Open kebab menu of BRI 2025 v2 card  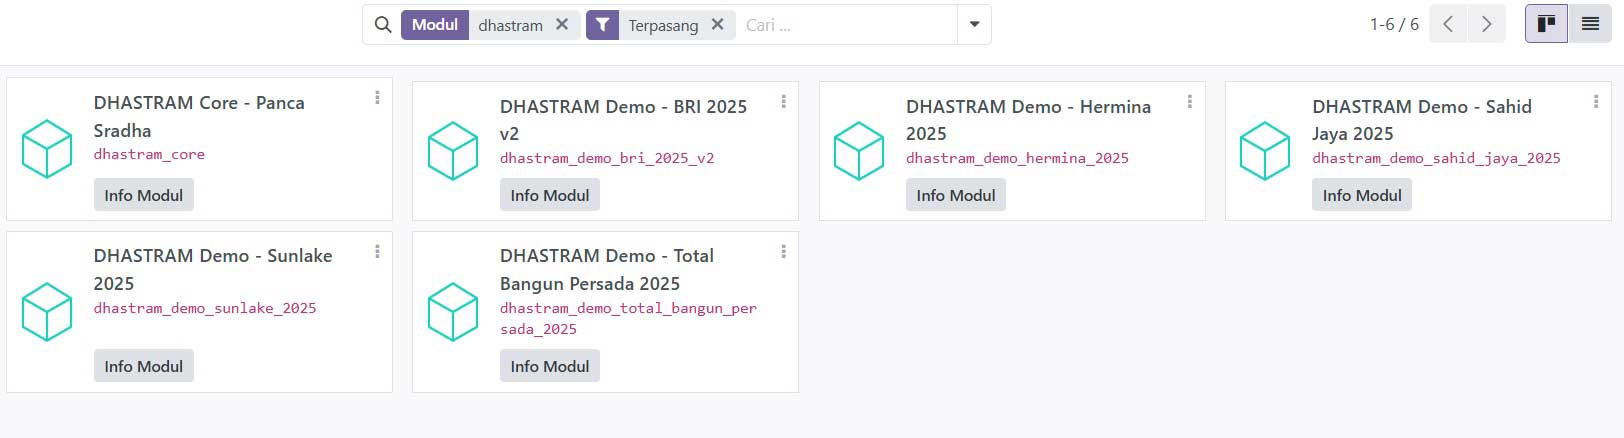[783, 101]
